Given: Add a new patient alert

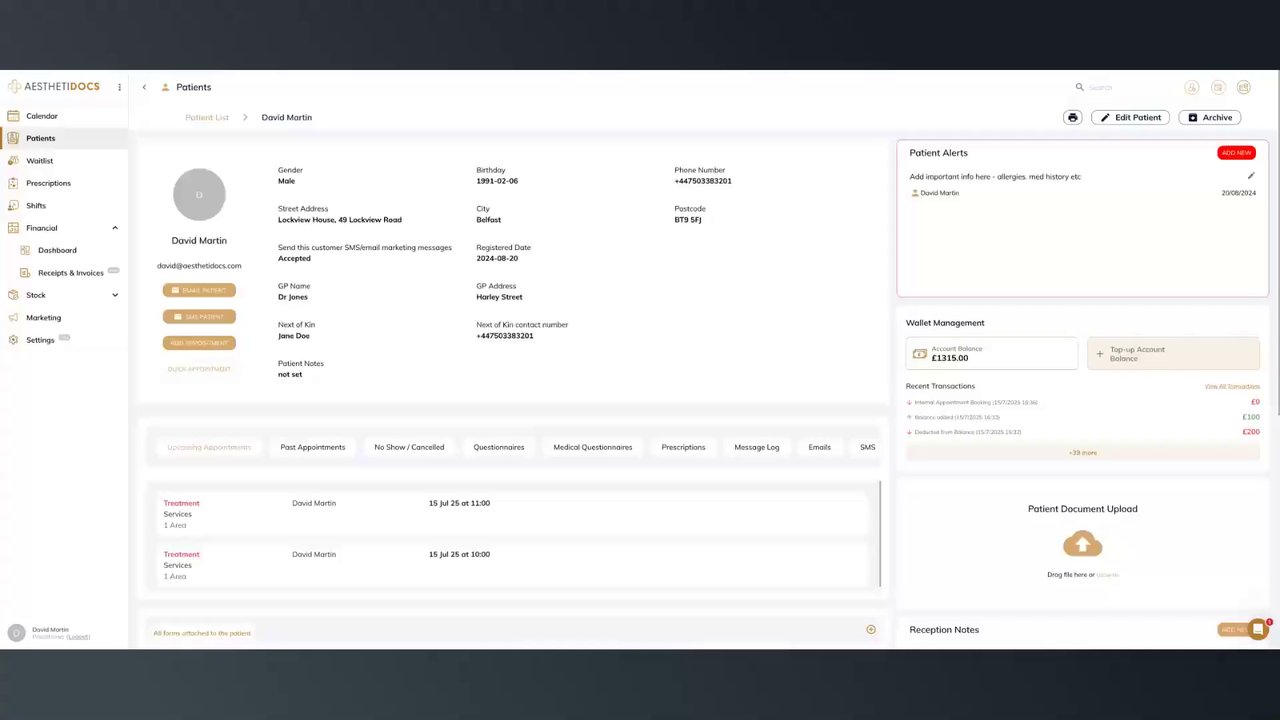Looking at the screenshot, I should click(1236, 153).
